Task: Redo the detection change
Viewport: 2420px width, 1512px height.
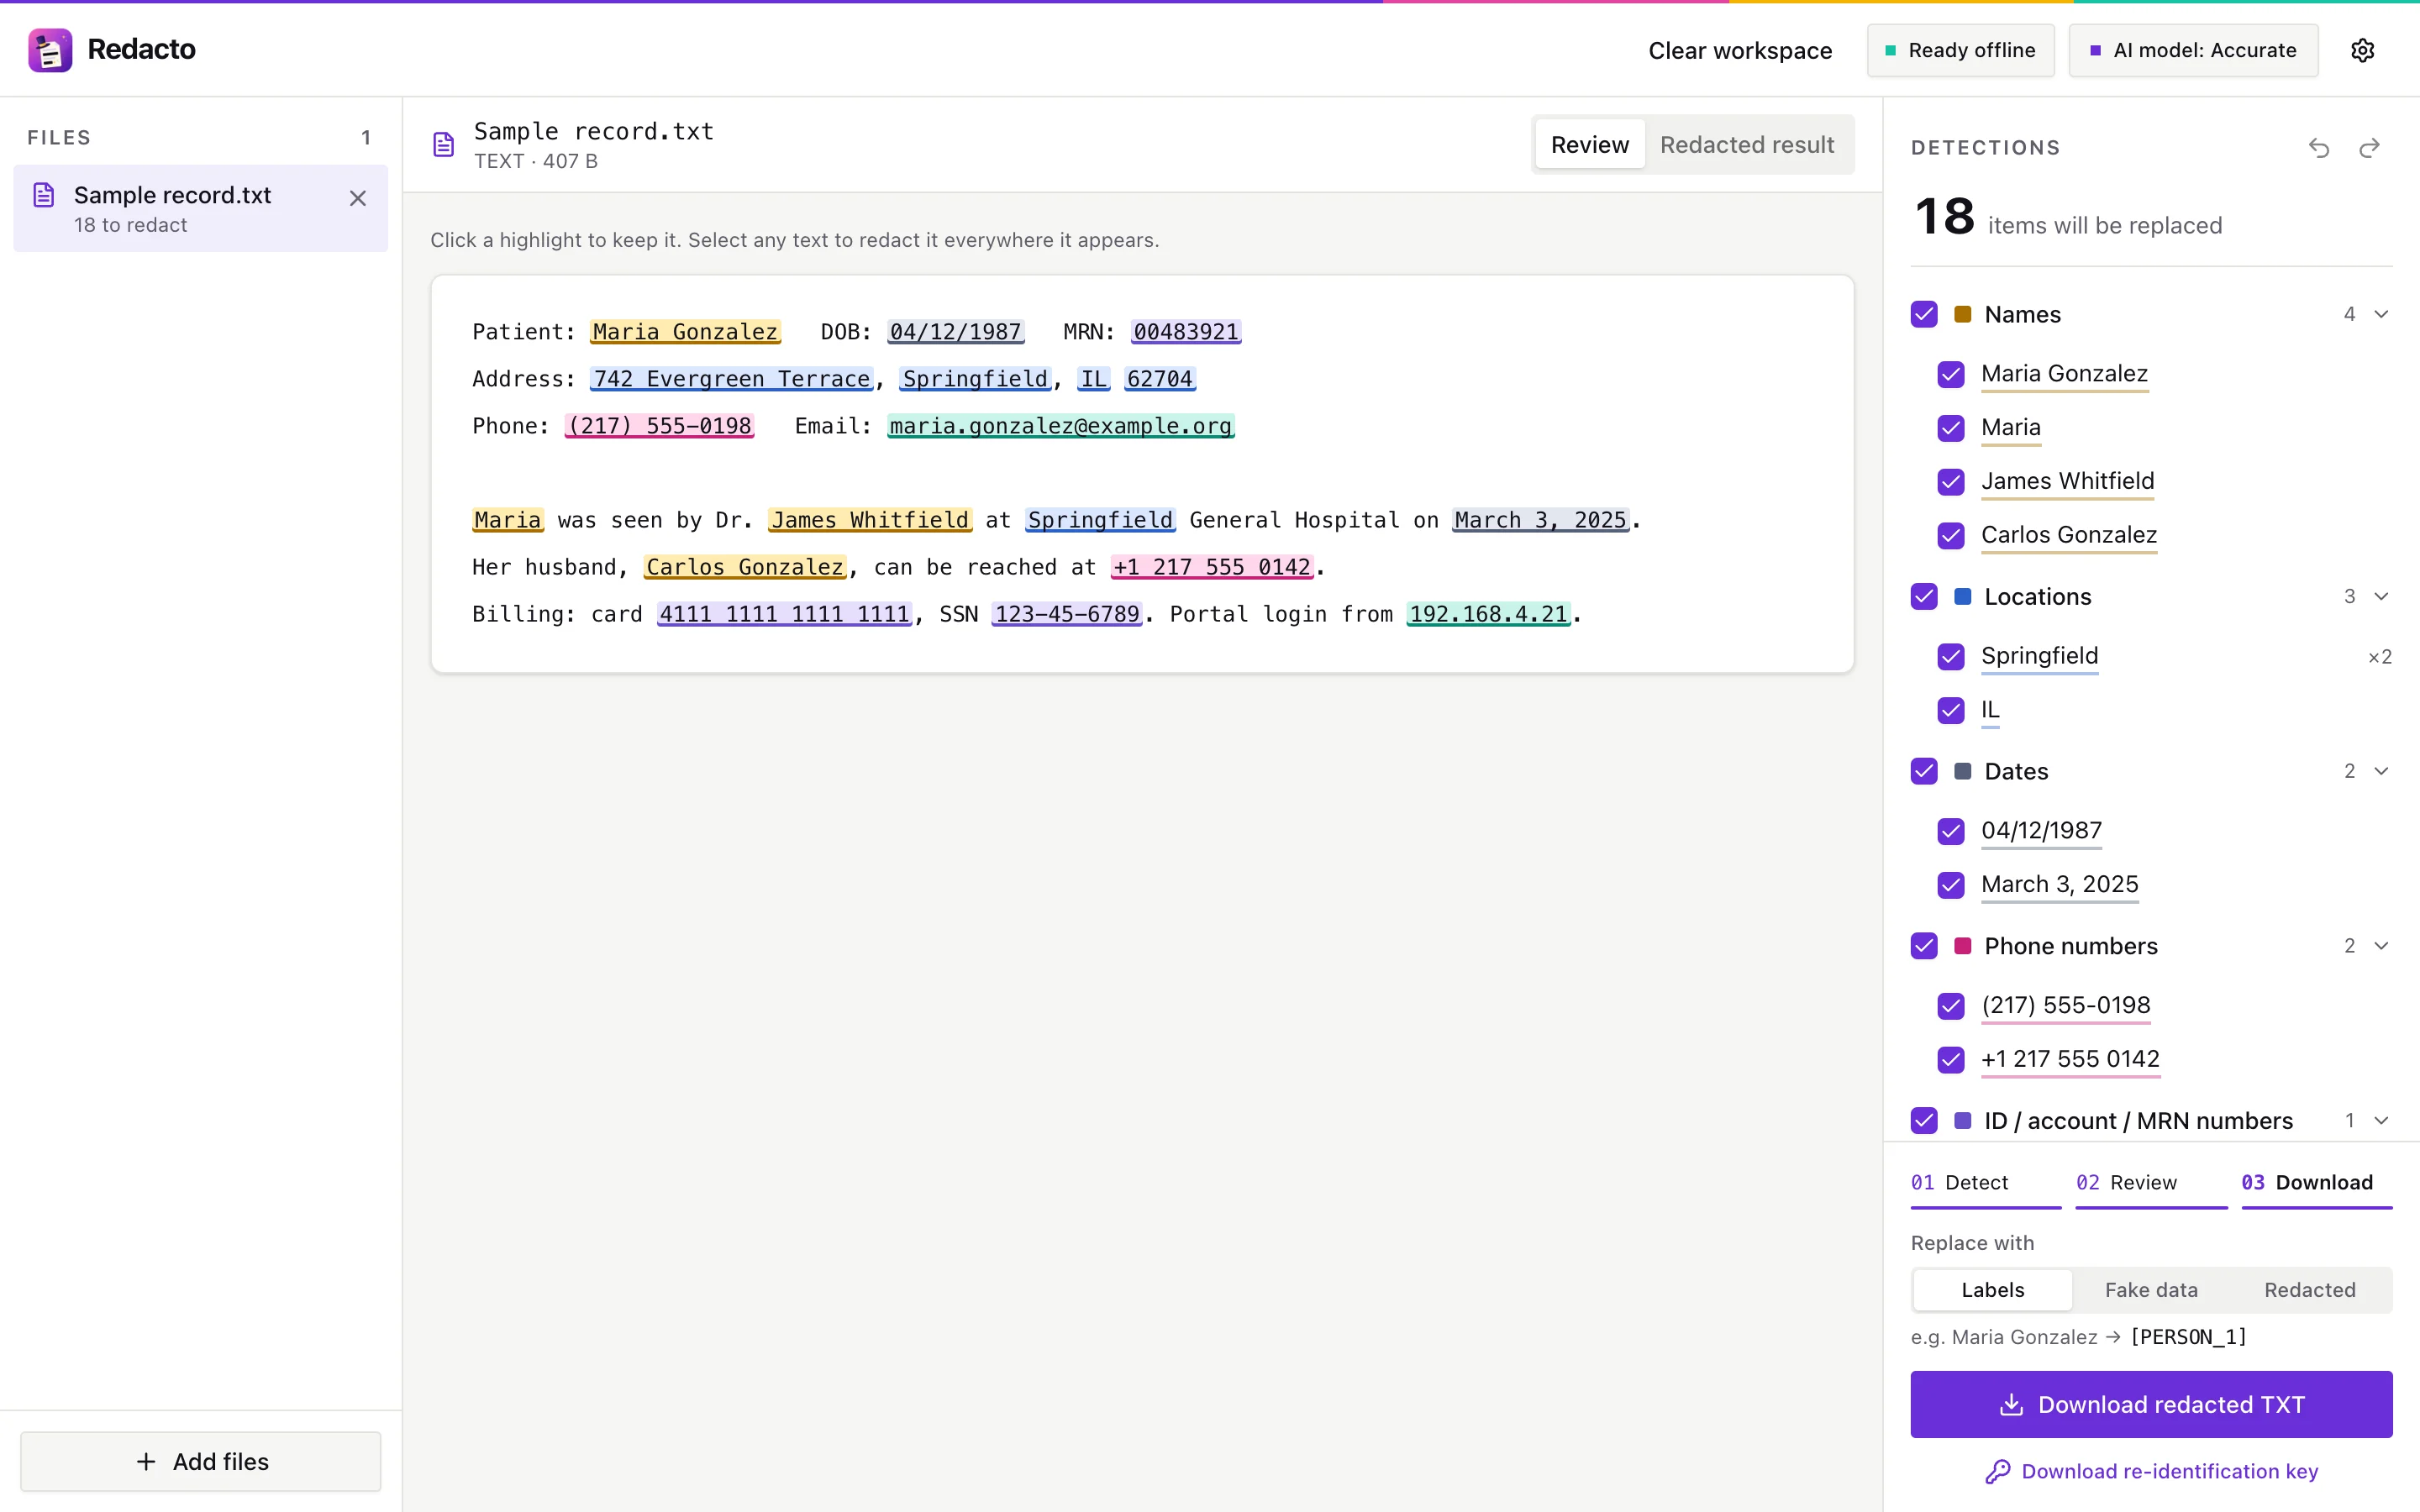Action: (2369, 148)
